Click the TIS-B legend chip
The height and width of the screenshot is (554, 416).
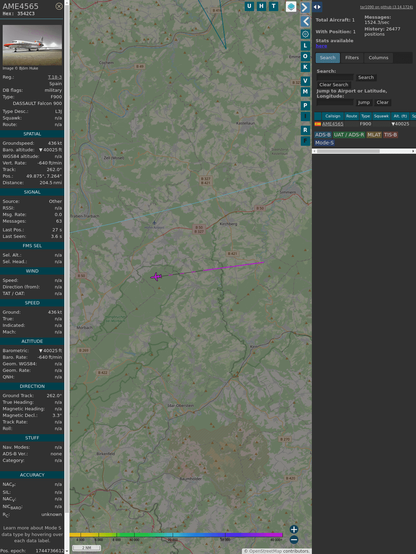point(390,135)
